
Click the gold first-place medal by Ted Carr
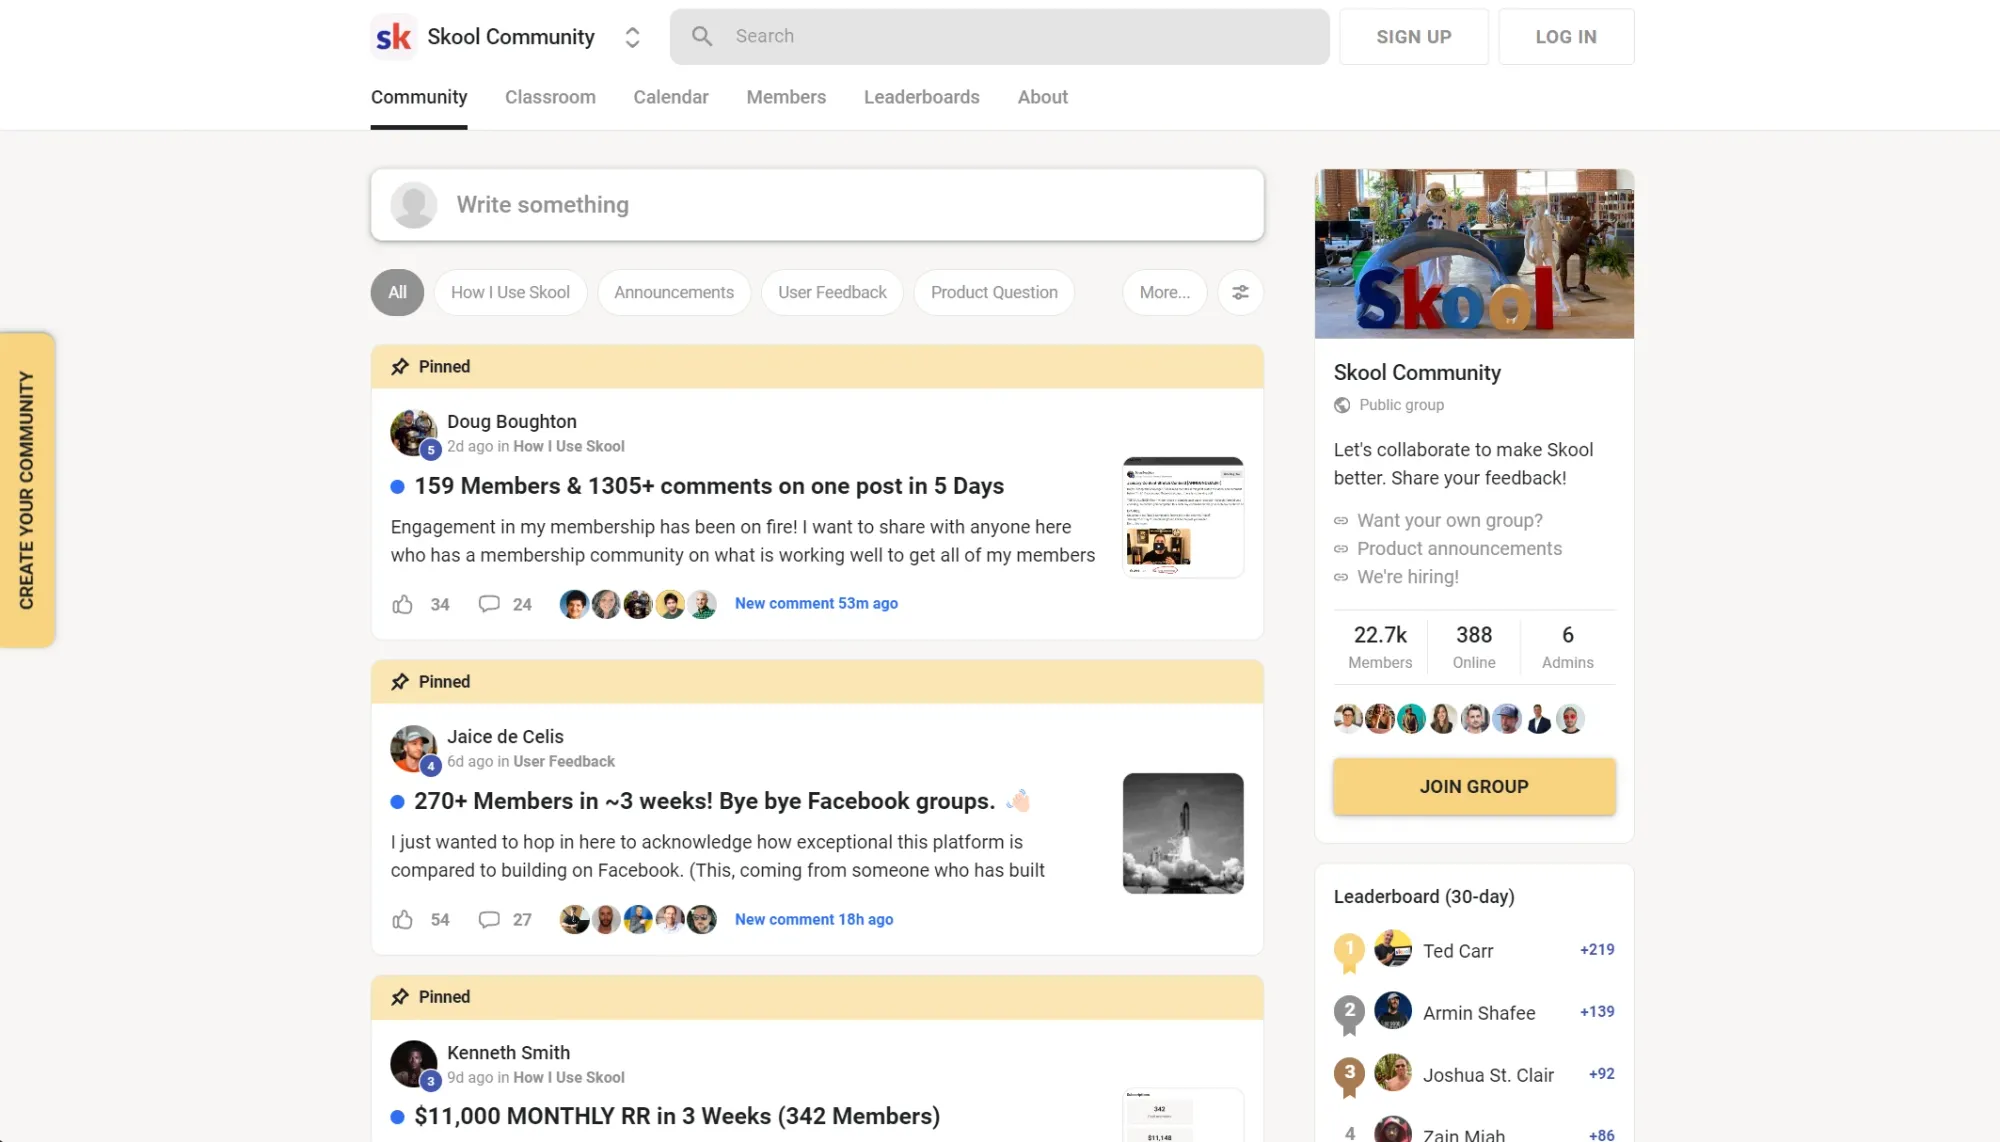point(1349,950)
